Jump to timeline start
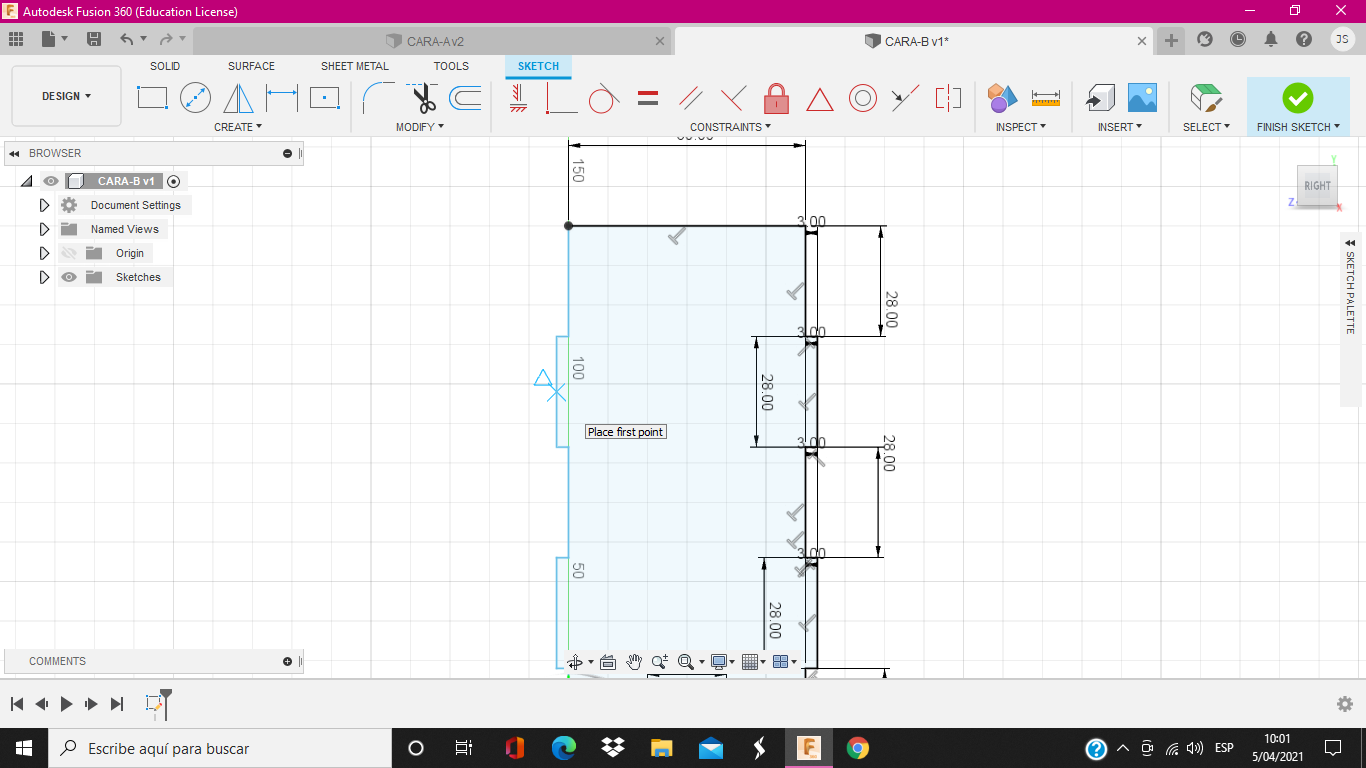 (x=17, y=704)
